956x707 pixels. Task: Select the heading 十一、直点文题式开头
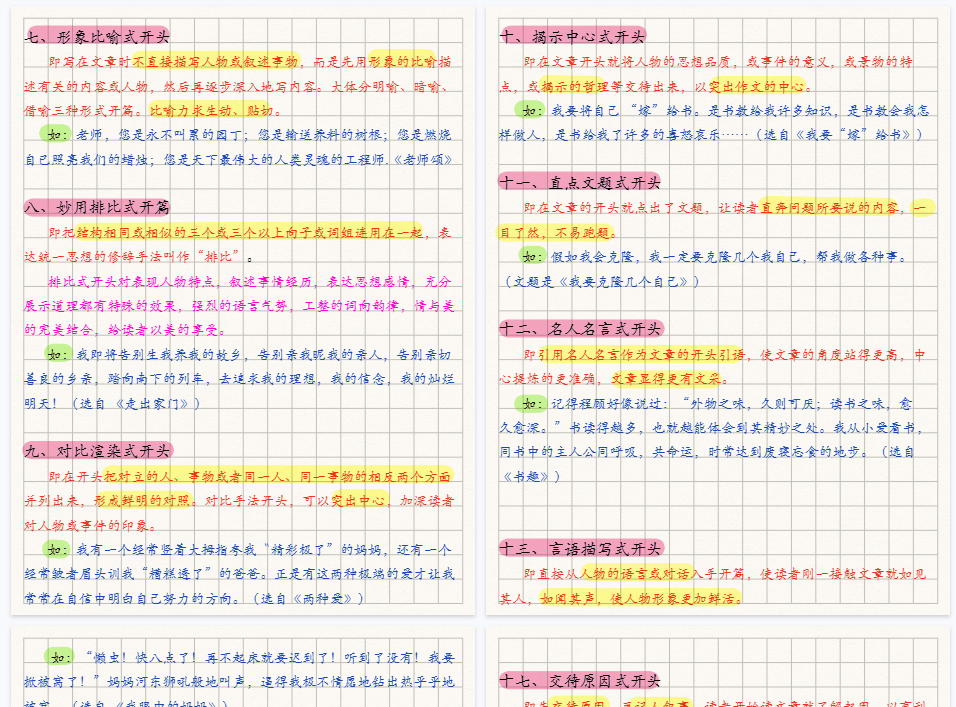pos(582,182)
